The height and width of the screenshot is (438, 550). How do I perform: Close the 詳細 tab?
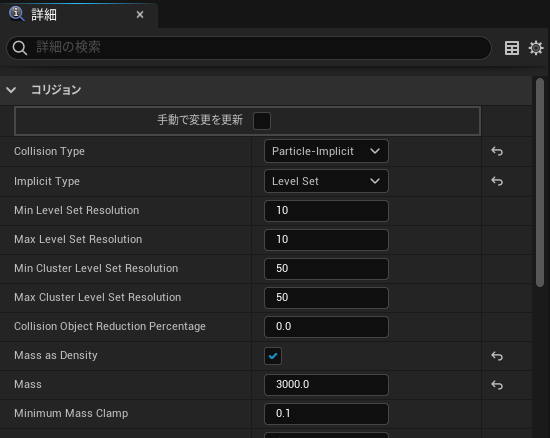click(x=140, y=15)
